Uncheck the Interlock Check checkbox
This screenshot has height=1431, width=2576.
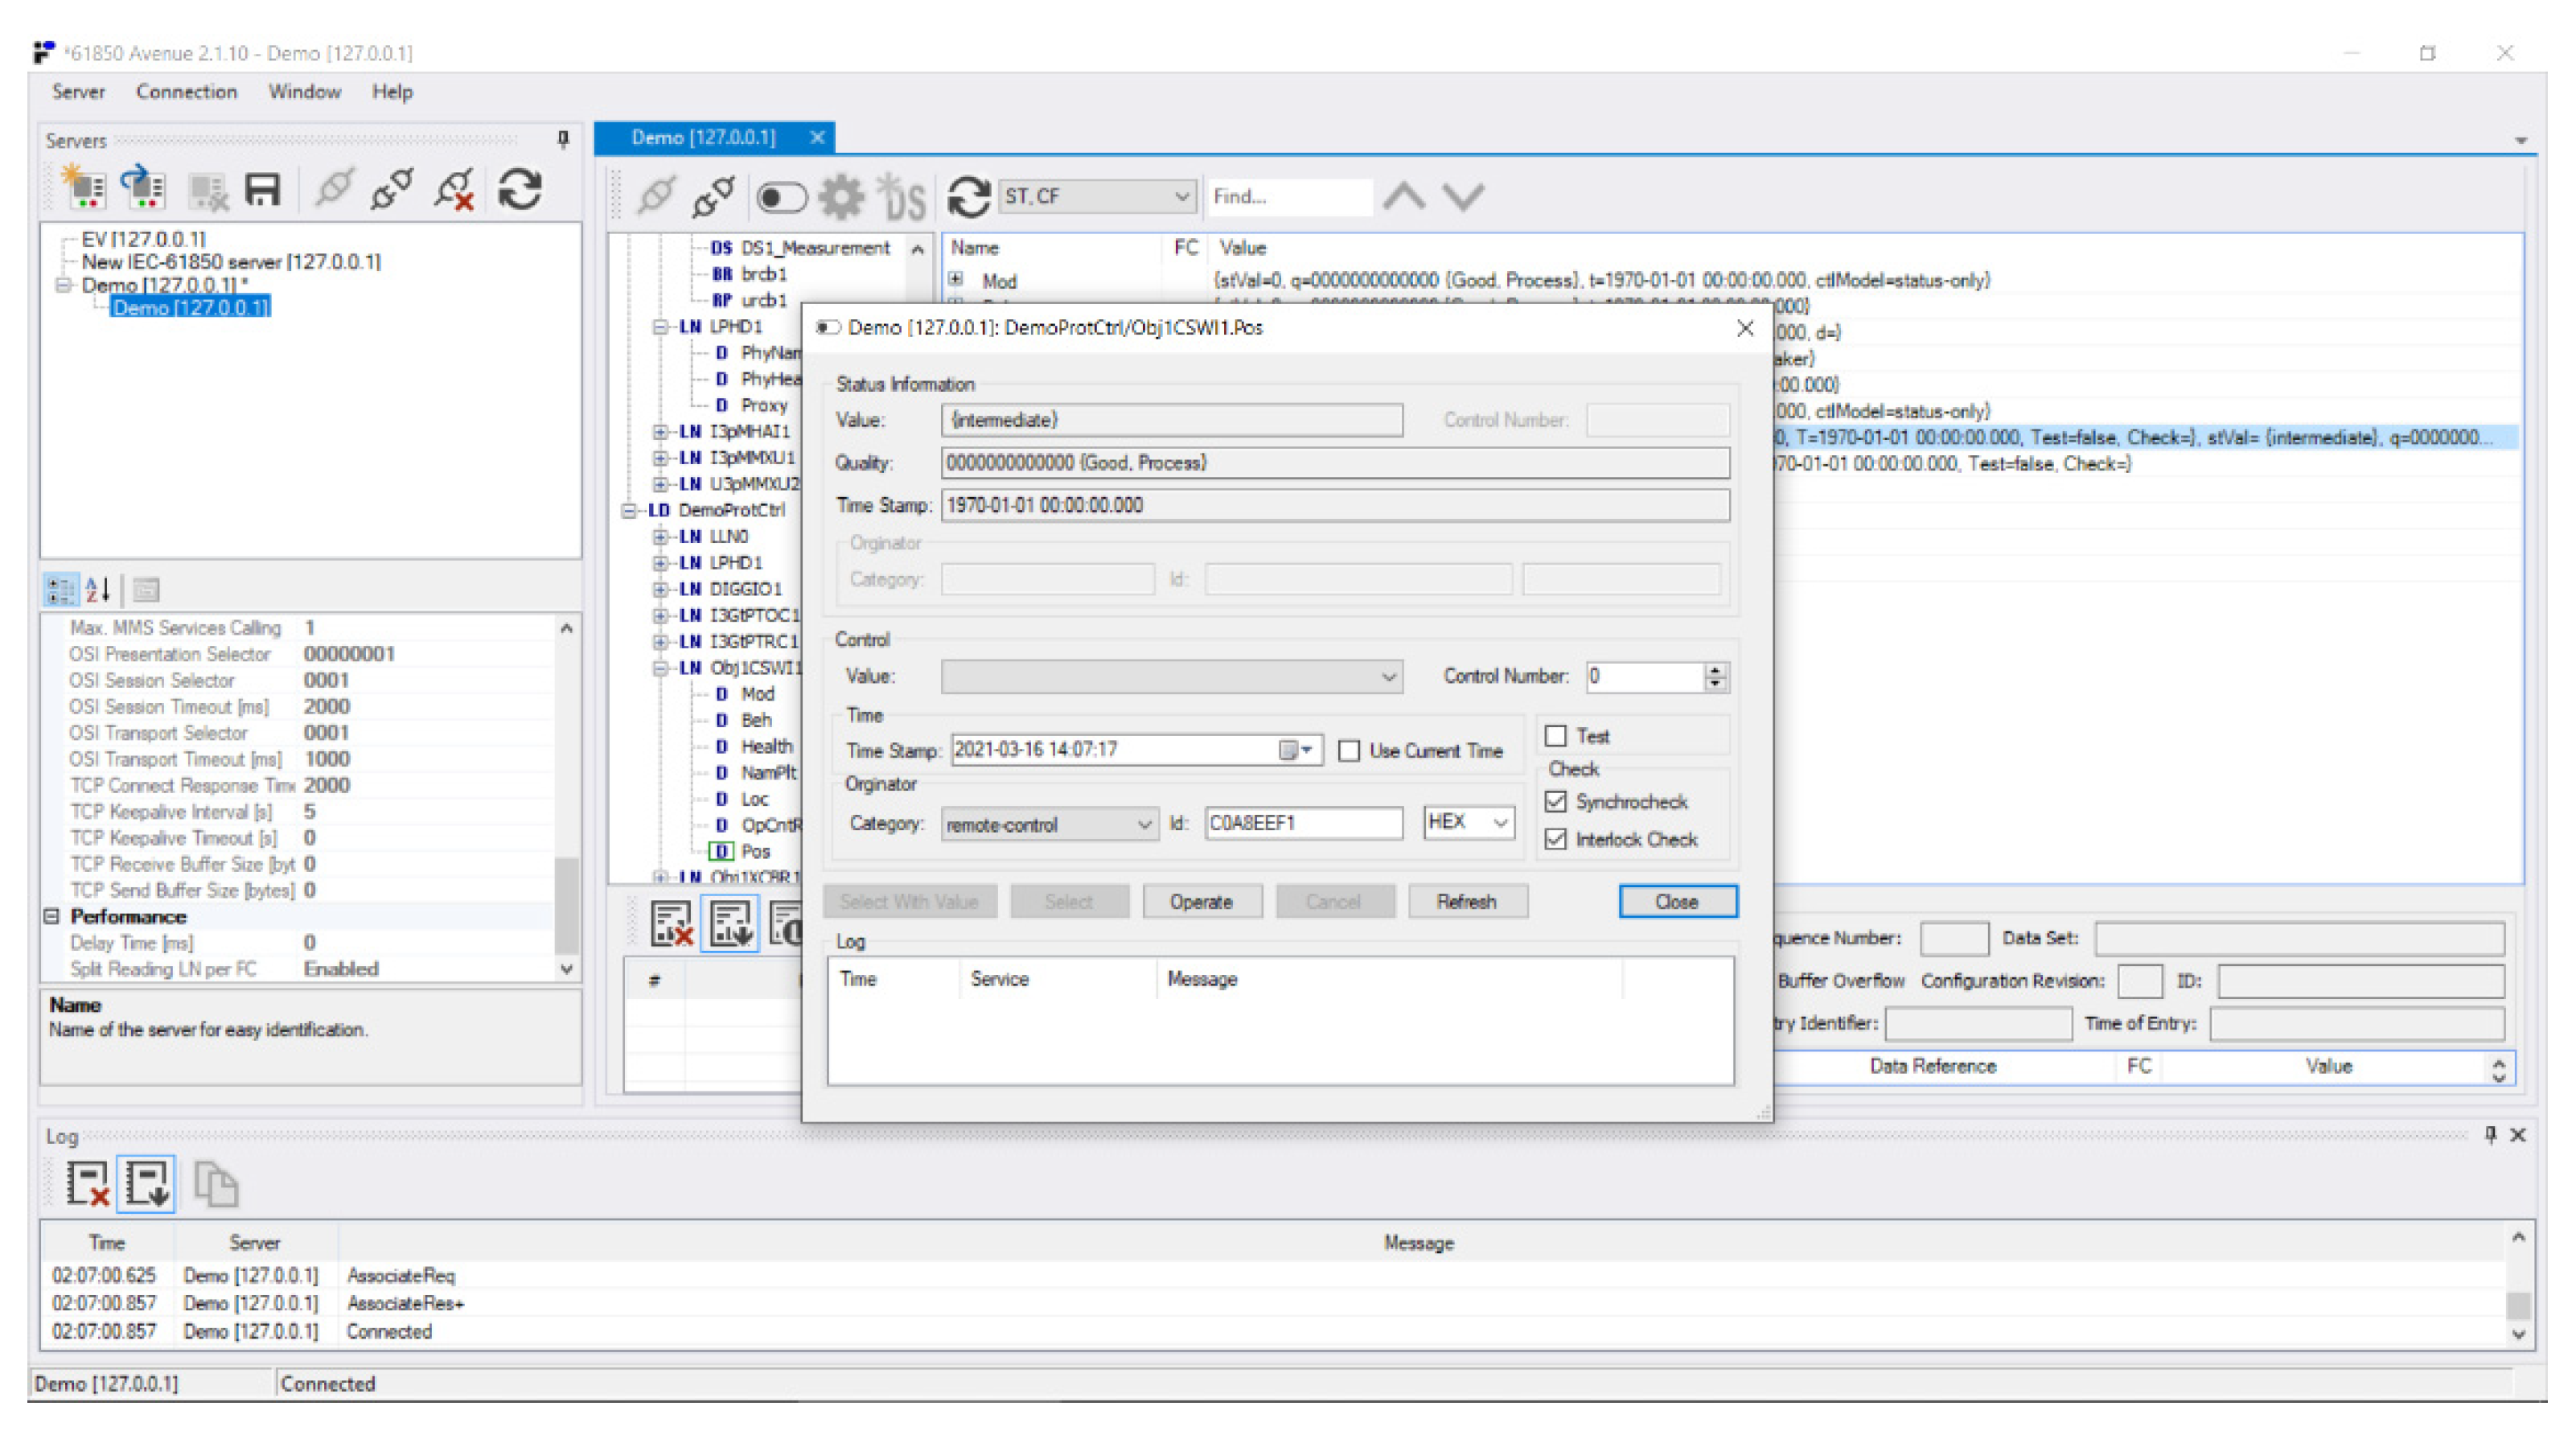pos(1556,839)
